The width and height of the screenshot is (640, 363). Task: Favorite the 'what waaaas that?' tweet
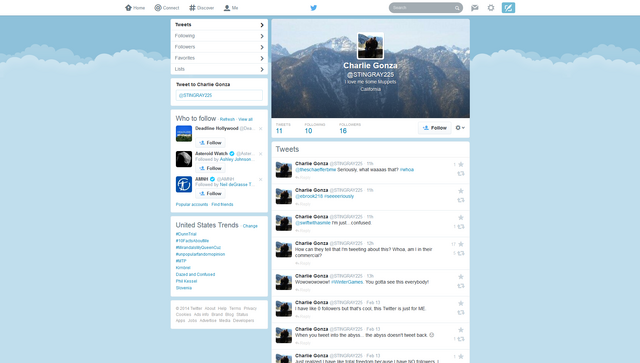461,165
